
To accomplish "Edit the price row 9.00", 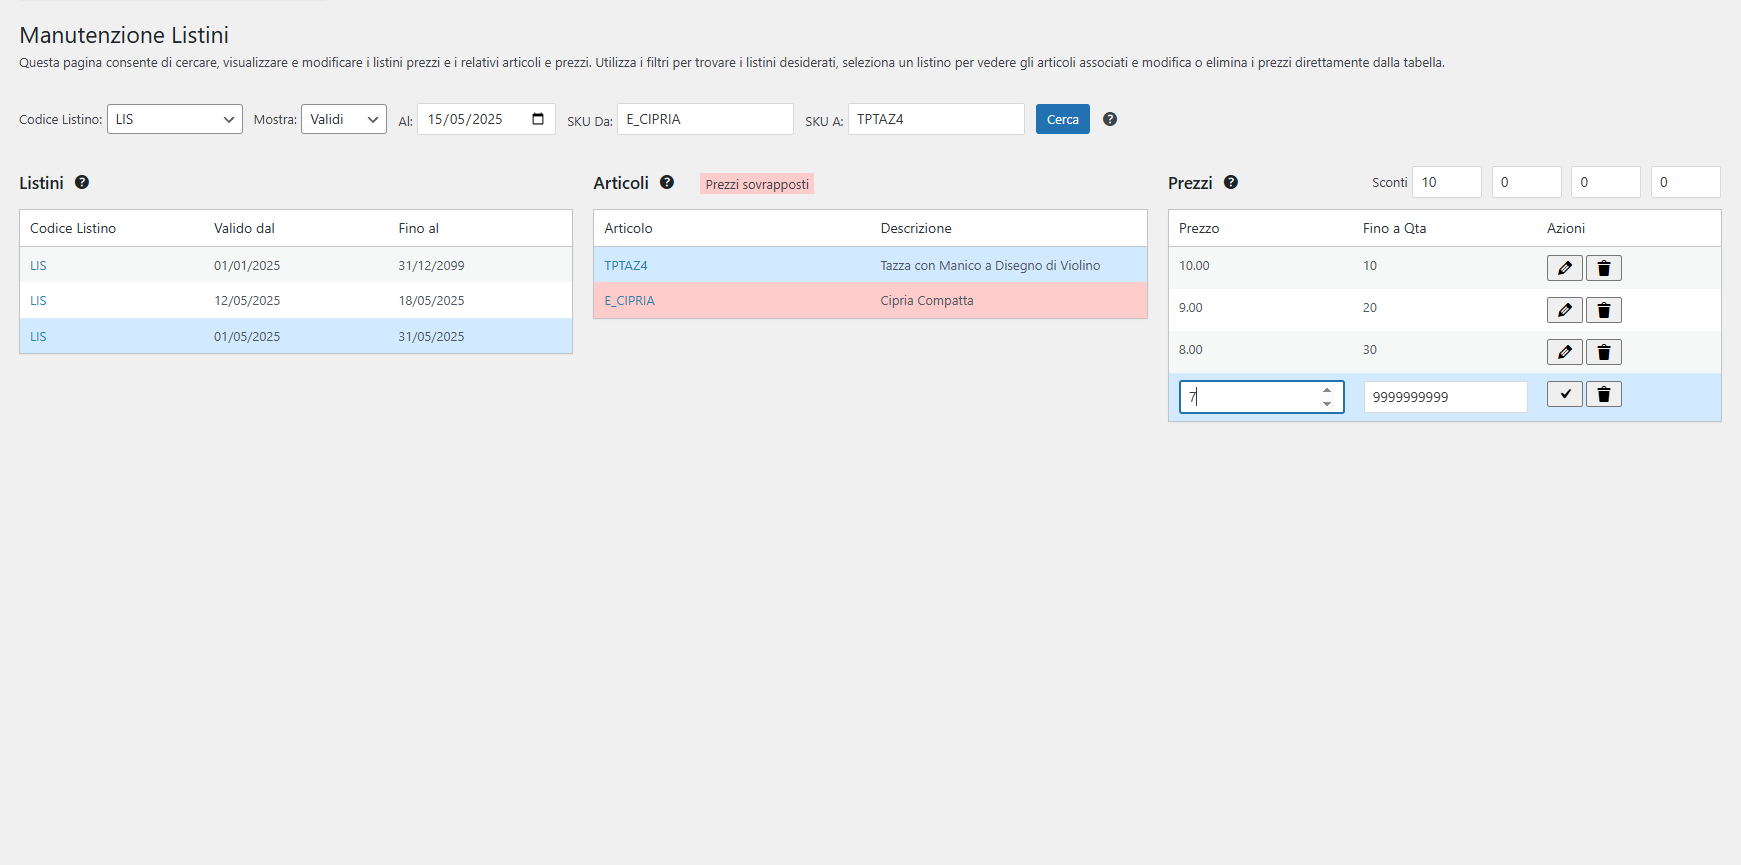I will (x=1565, y=310).
